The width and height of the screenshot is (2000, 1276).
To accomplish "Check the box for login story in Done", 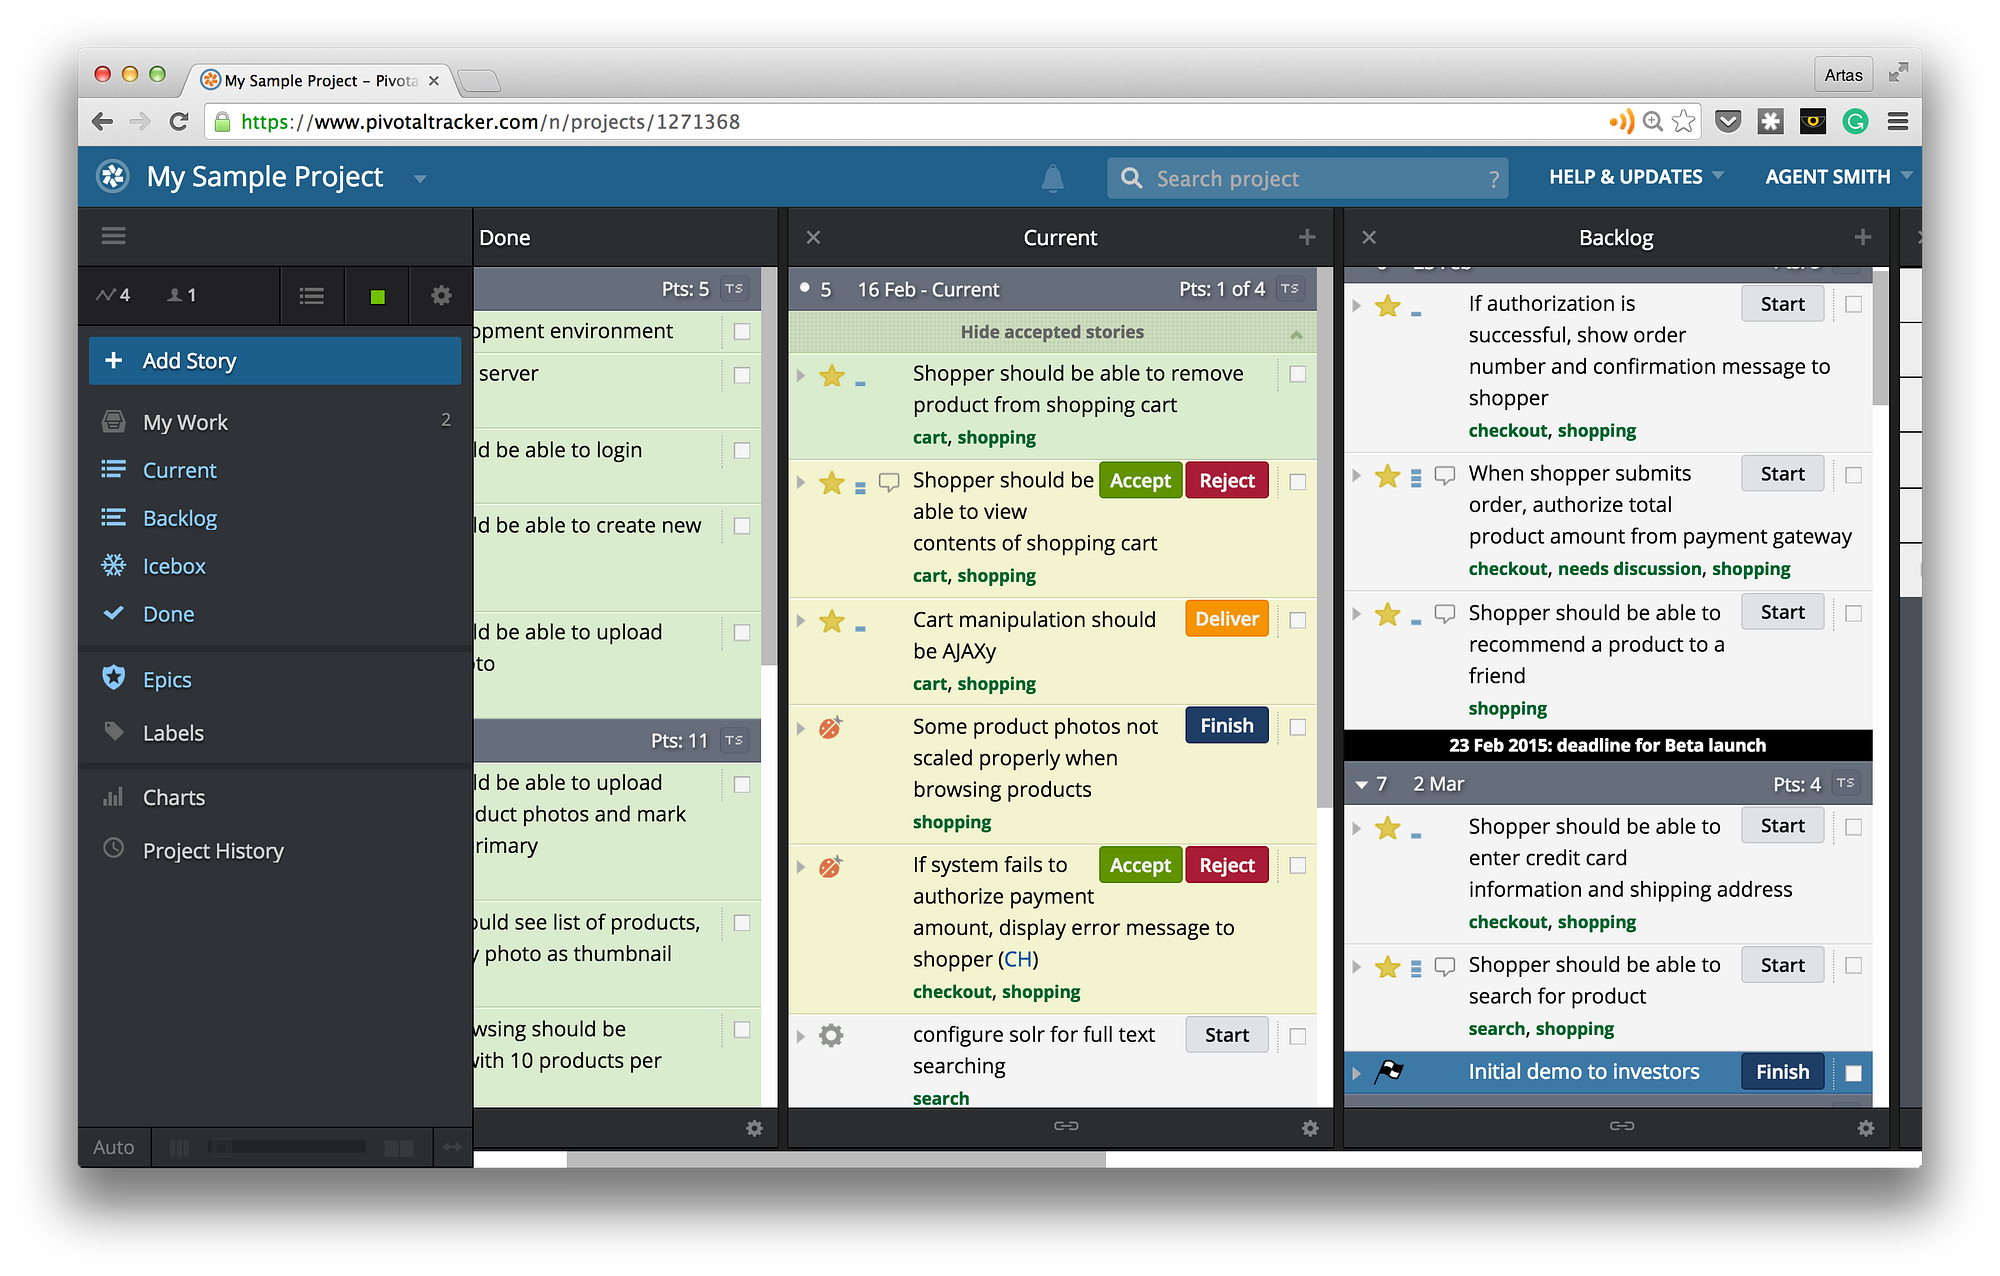I will (742, 450).
